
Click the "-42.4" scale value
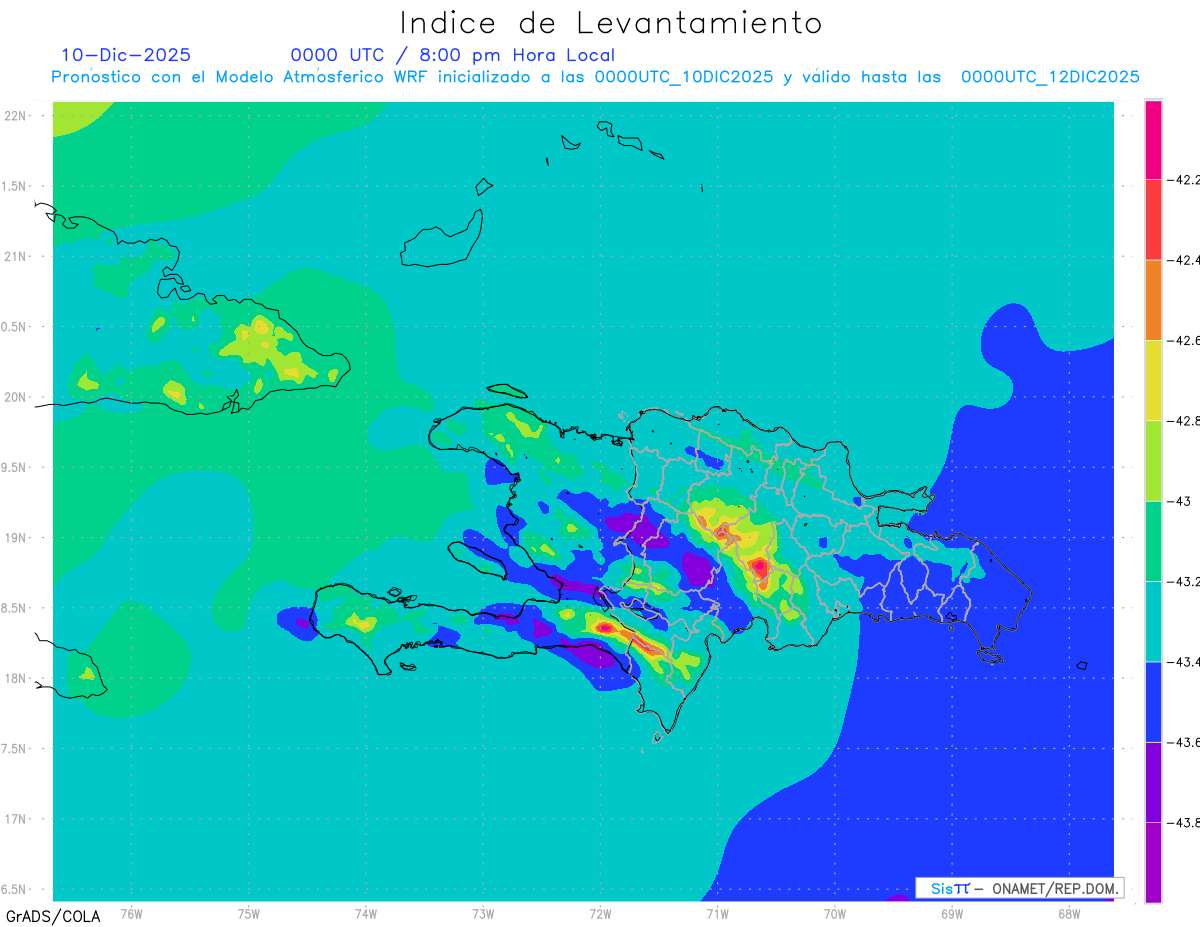(x=1183, y=260)
